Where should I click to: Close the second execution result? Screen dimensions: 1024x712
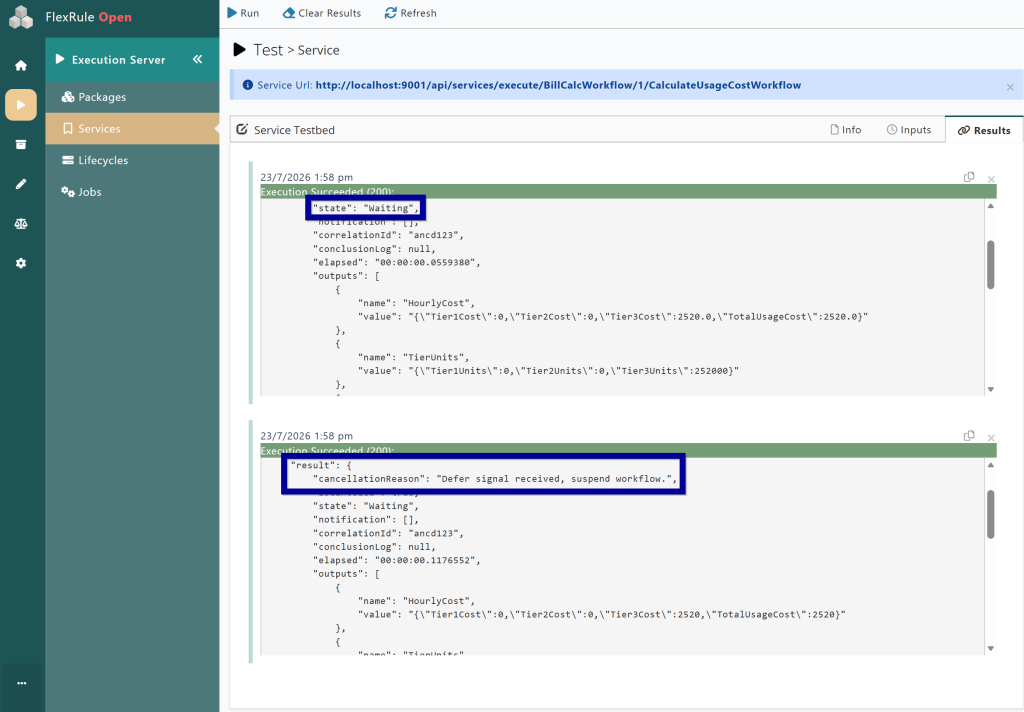point(991,438)
